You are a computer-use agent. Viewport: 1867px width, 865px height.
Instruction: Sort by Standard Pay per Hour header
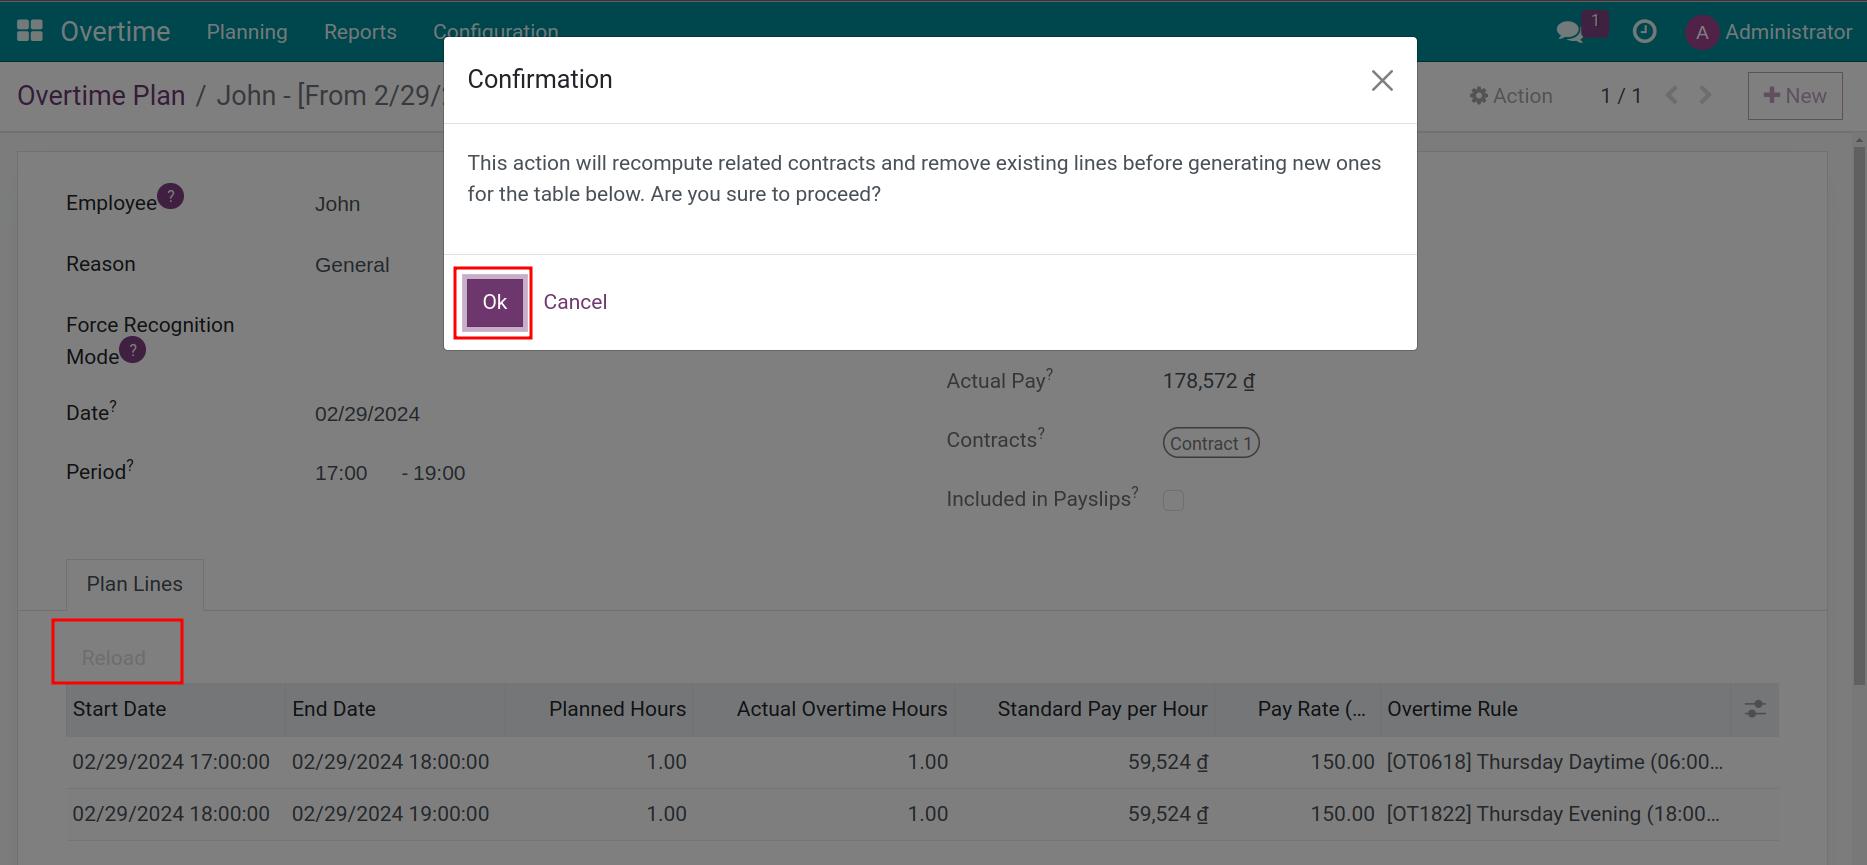(1085, 709)
